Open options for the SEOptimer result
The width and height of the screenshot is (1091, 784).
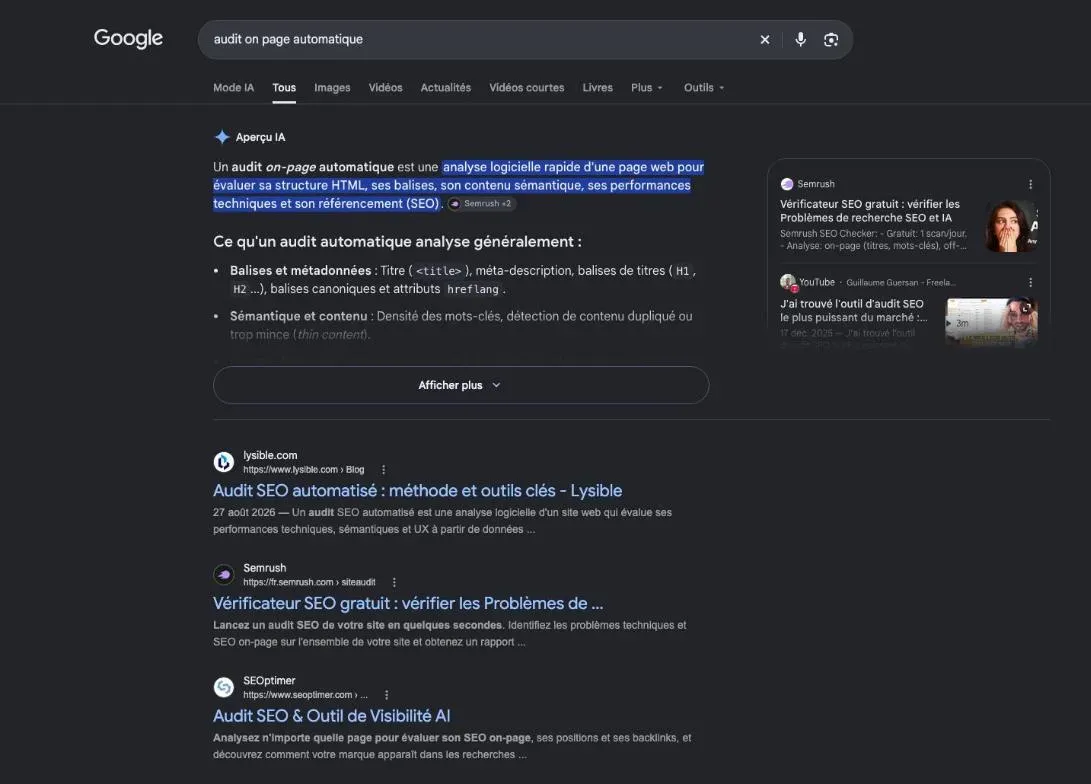[x=387, y=695]
